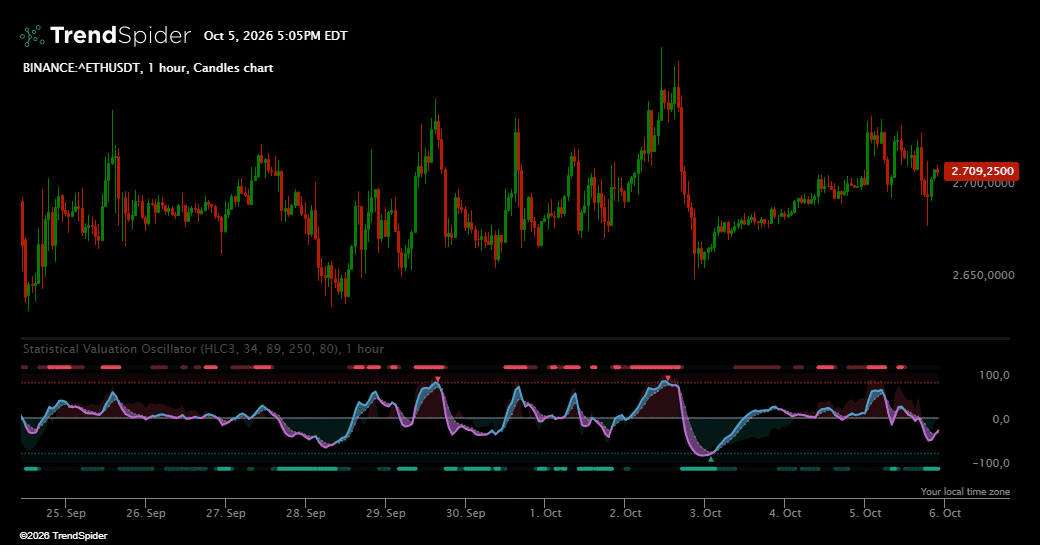Click the TrendSpider brand name text
1040x545 pixels.
point(120,35)
